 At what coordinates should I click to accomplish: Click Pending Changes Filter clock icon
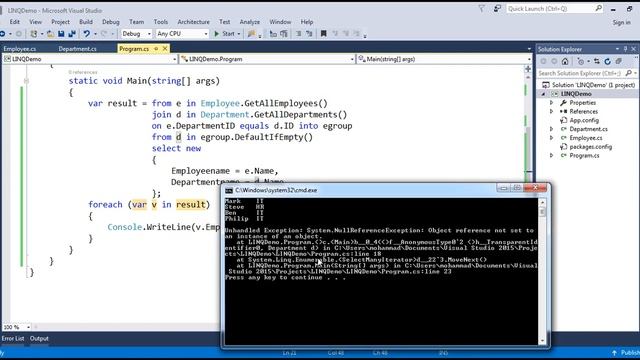[x=580, y=62]
